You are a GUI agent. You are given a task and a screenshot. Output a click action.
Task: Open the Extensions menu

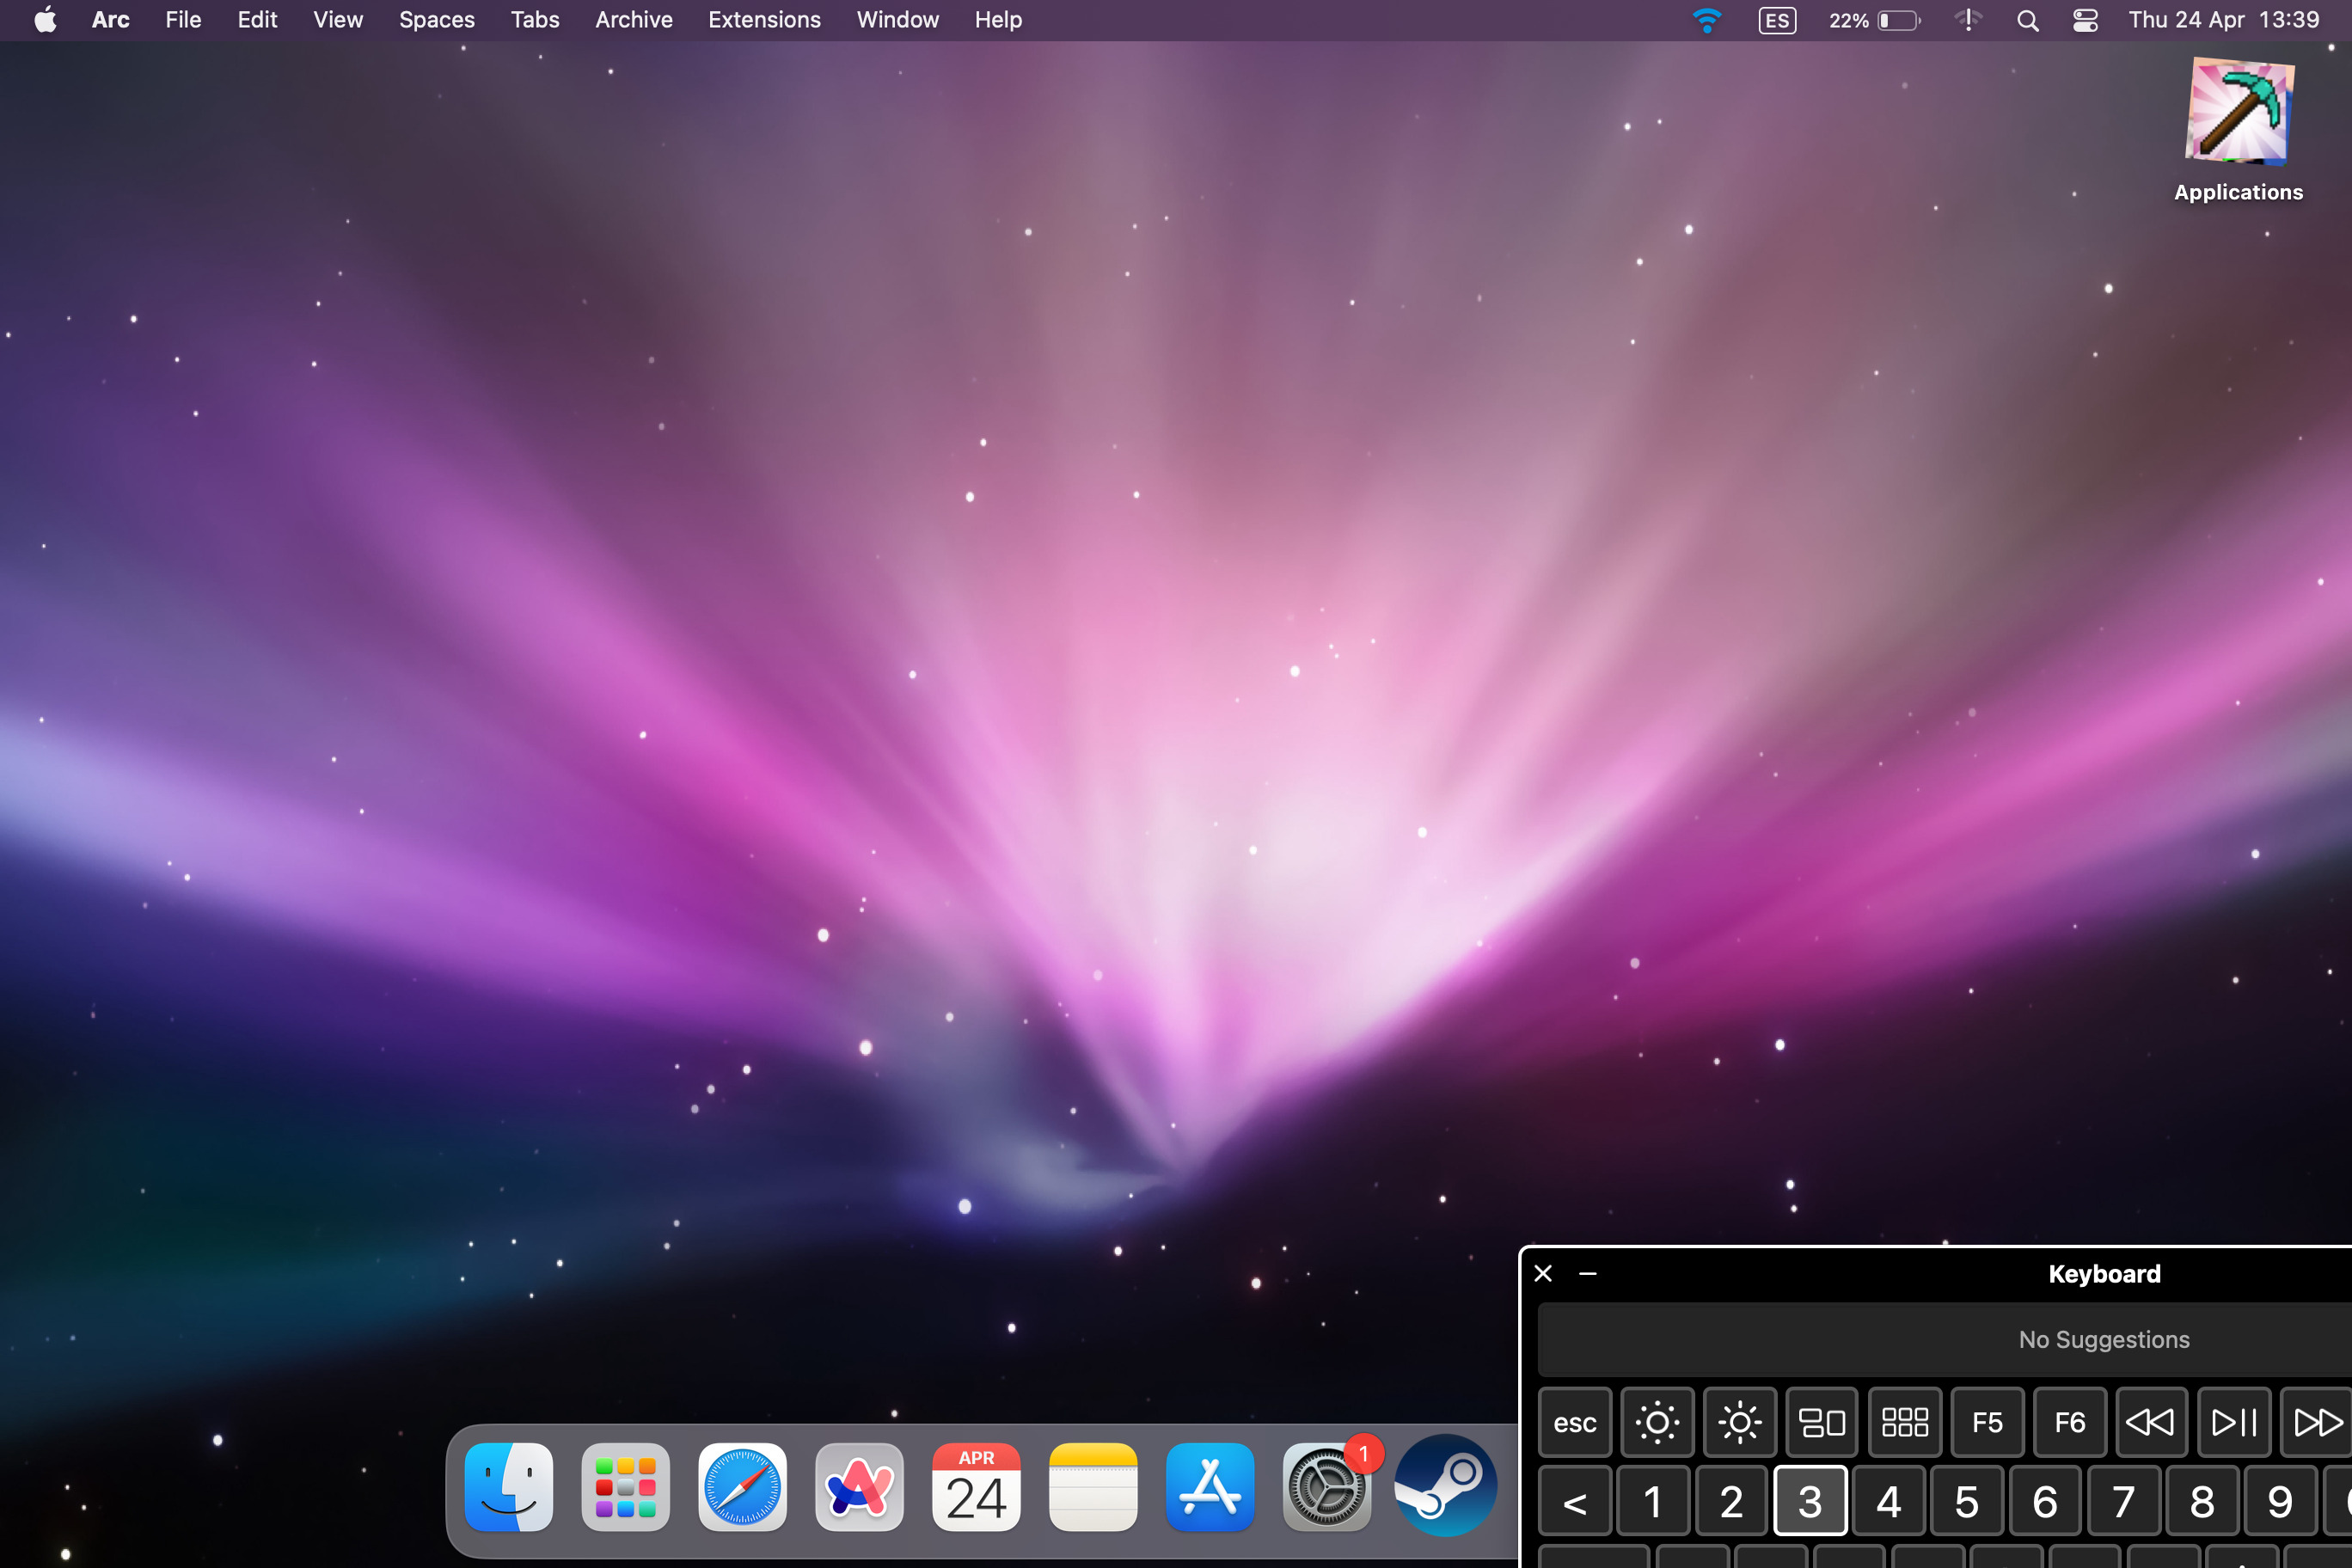[764, 20]
